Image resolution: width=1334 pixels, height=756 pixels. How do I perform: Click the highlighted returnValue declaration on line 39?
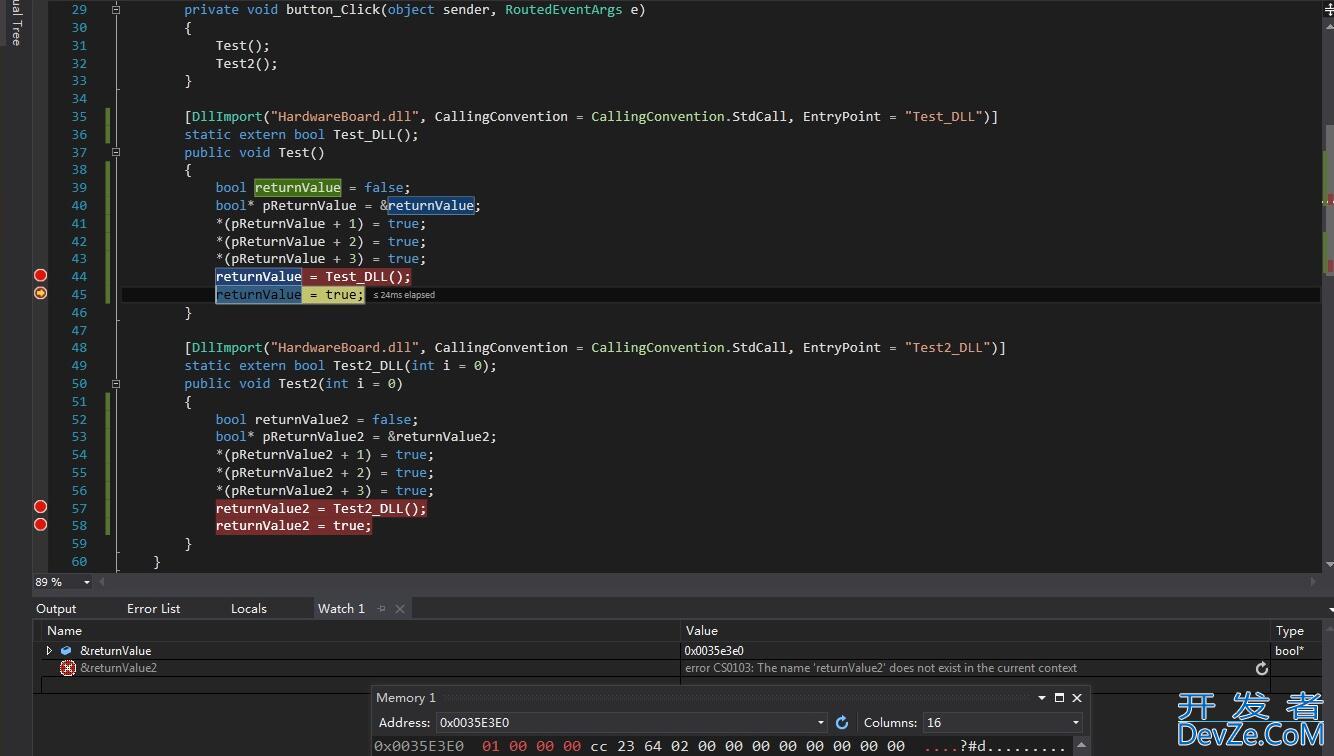tap(298, 187)
